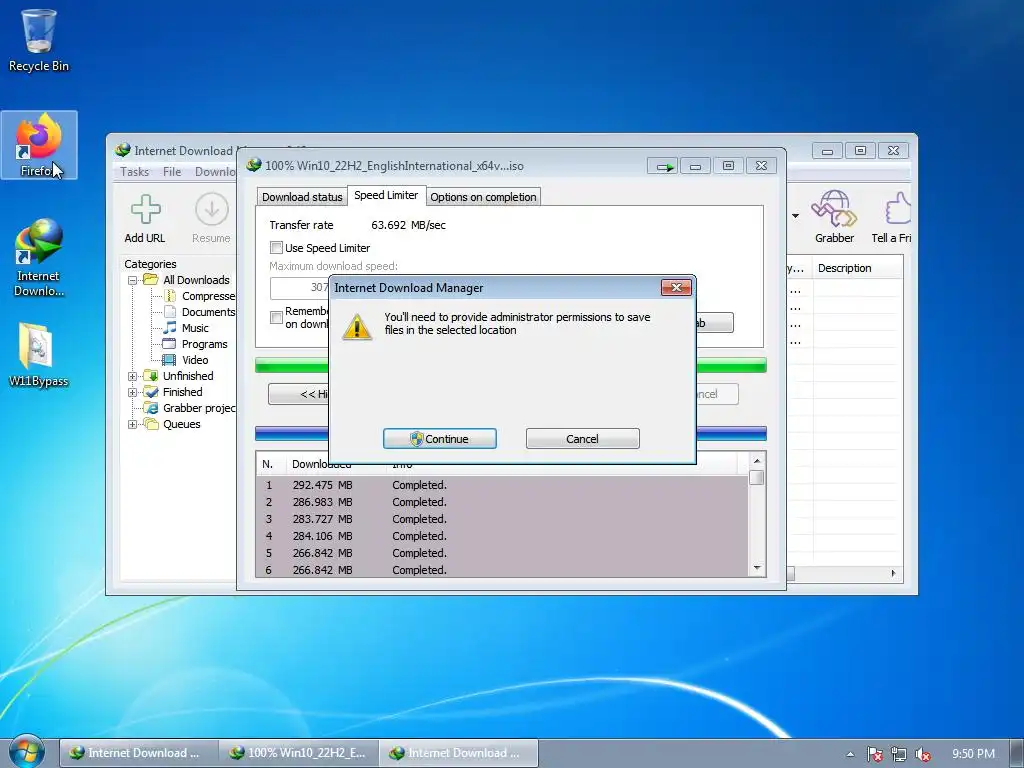Click the Description column header
The height and width of the screenshot is (768, 1024).
tap(857, 268)
